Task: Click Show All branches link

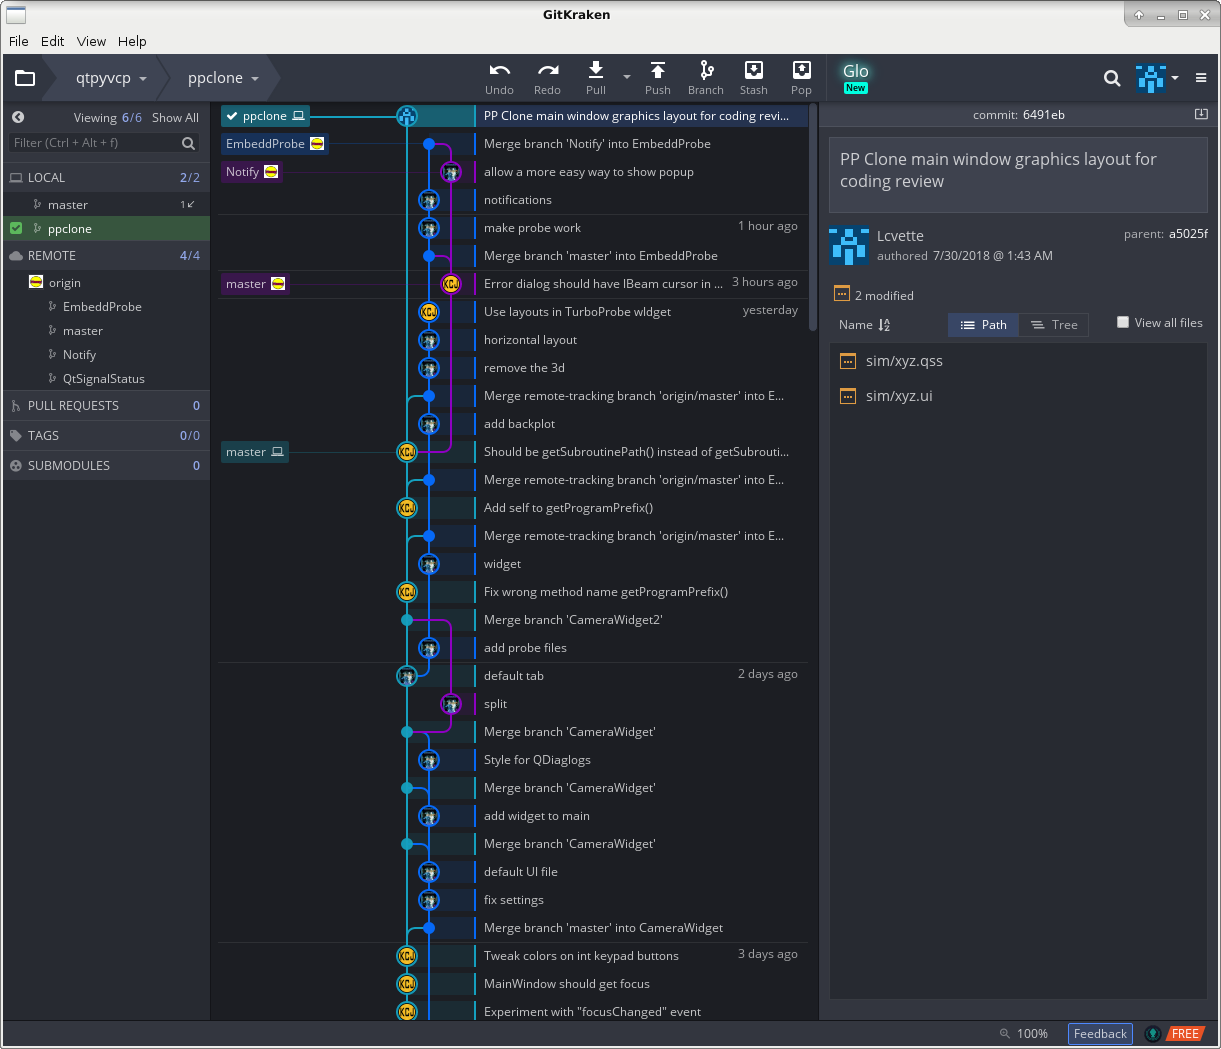Action: [x=175, y=117]
